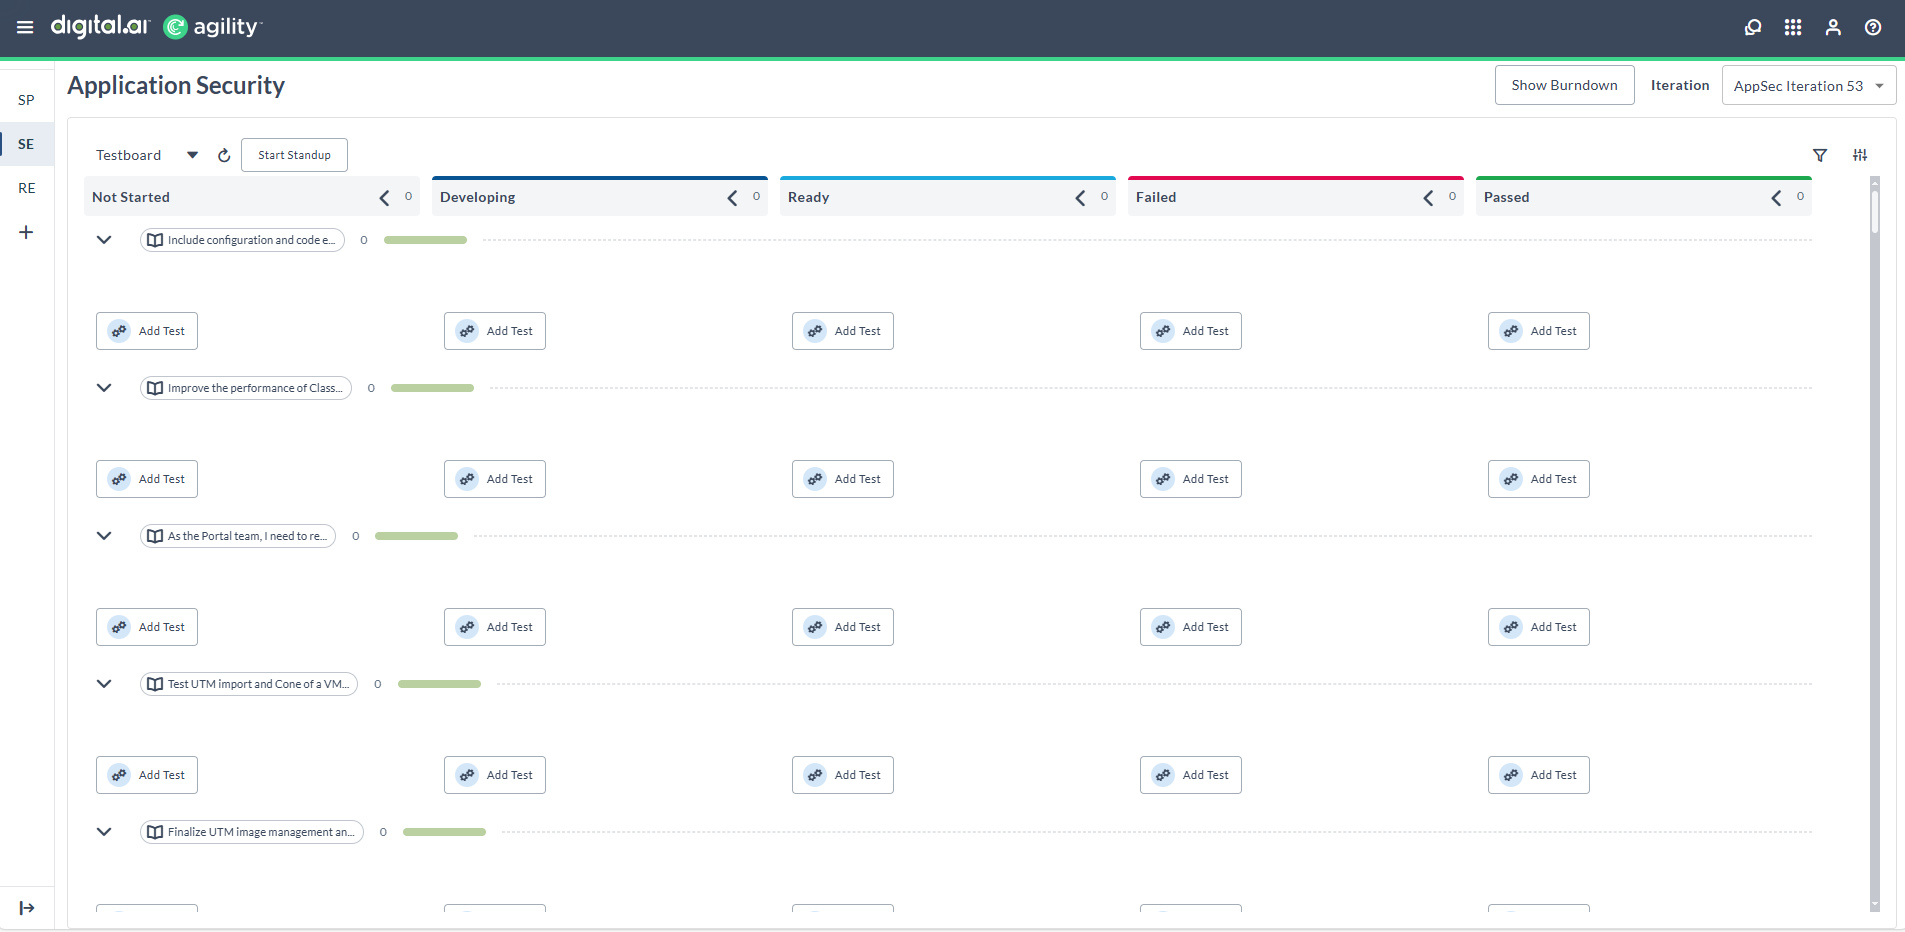Click the progress bar beside 'Finalize UTM image management'

point(444,831)
